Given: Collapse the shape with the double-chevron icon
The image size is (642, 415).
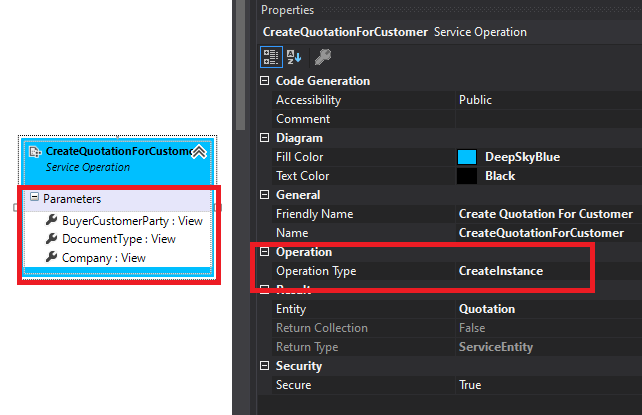Looking at the screenshot, I should 199,152.
